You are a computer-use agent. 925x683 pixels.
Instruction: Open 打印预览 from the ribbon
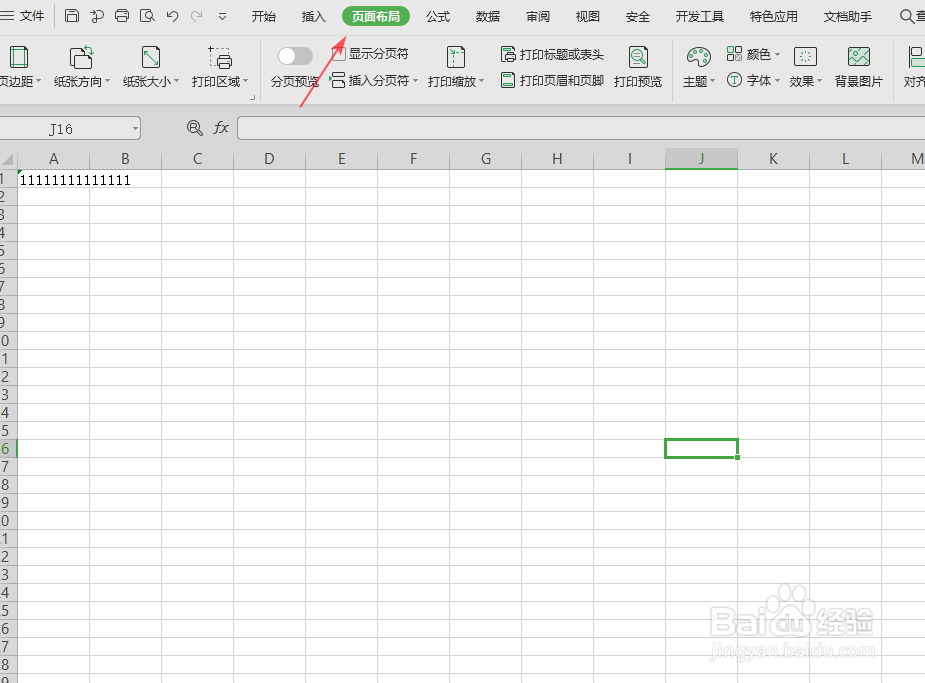[x=638, y=67]
